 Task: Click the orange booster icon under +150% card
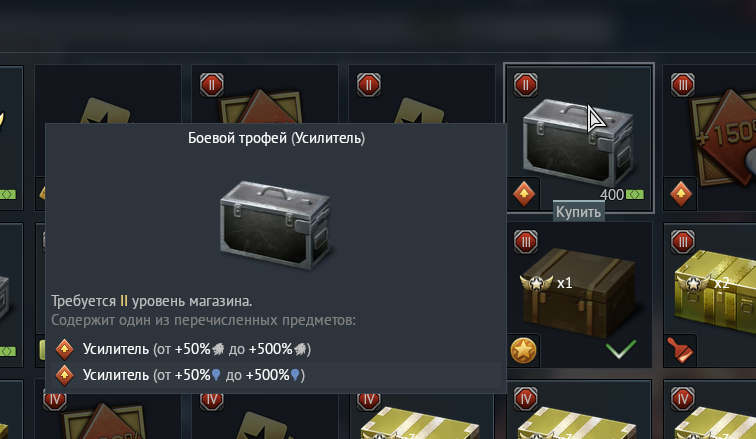point(681,194)
